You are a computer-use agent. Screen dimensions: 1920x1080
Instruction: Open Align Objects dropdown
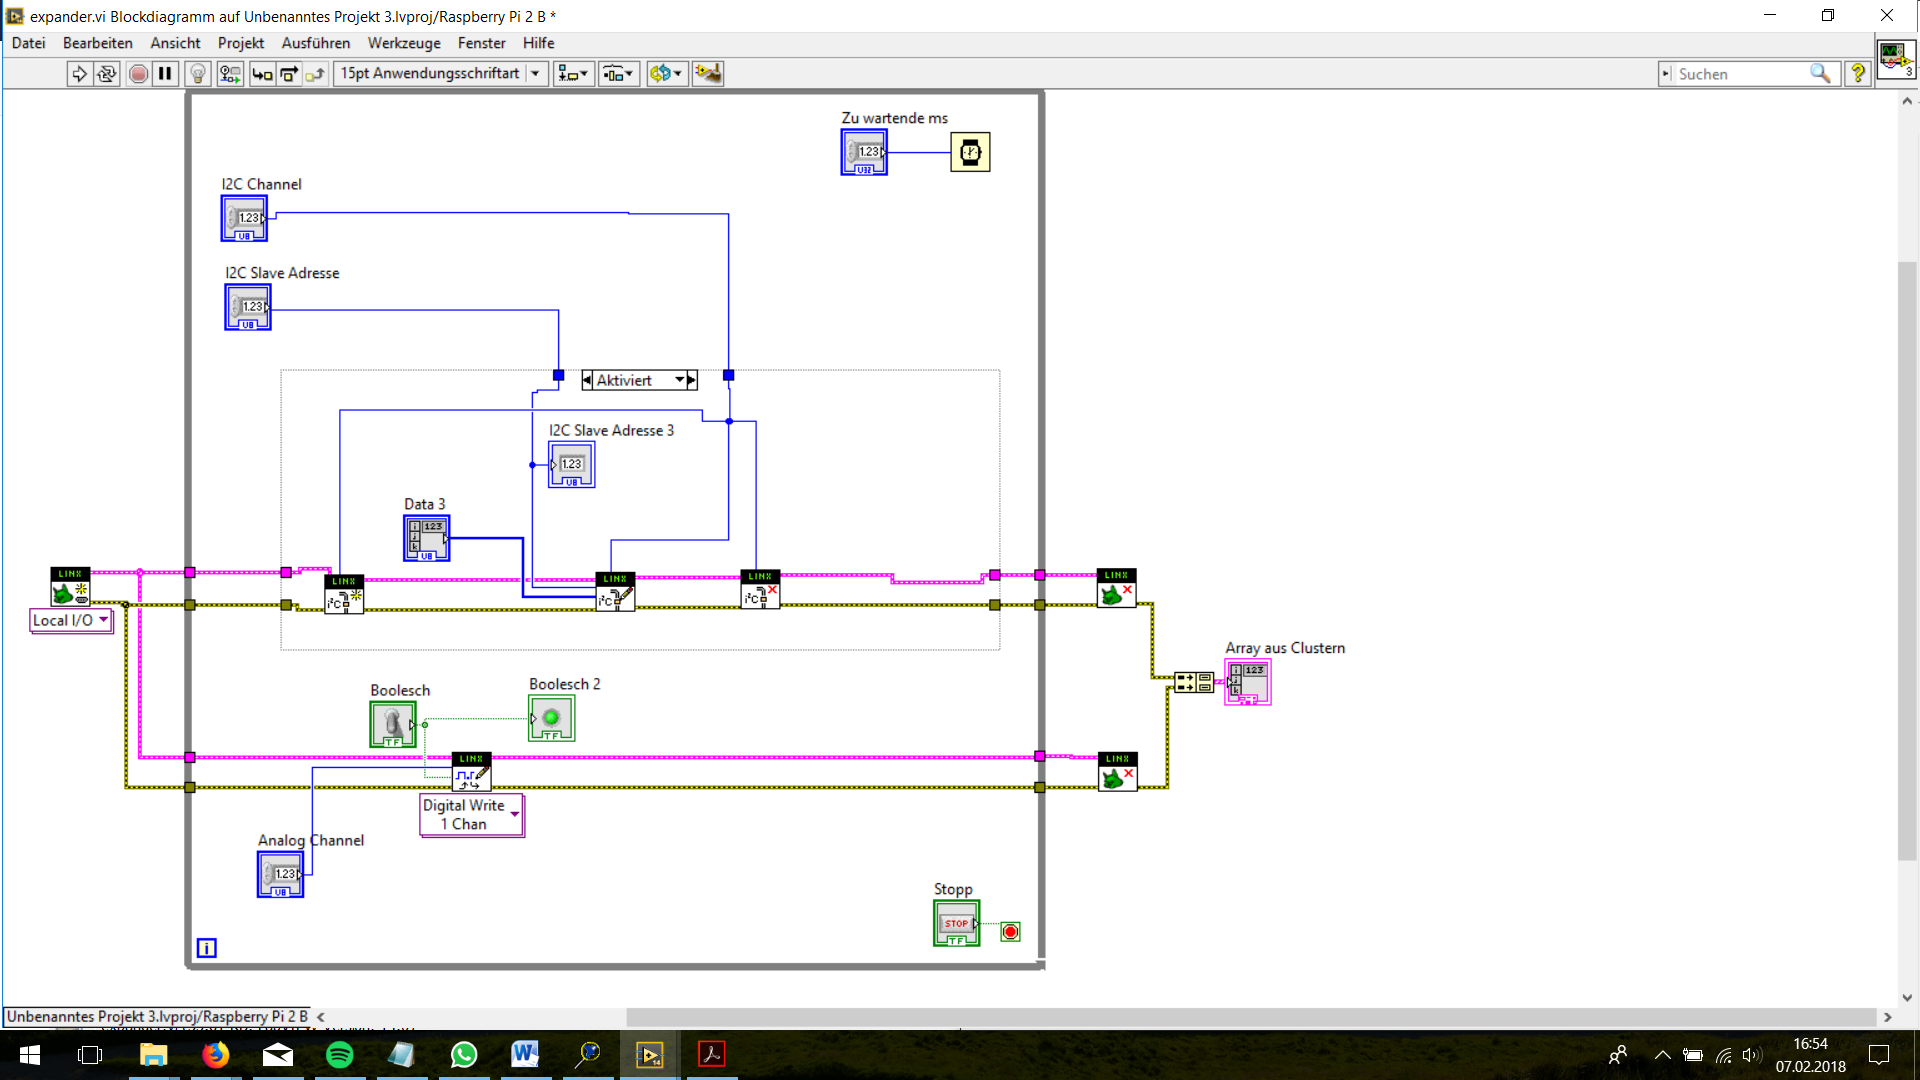(x=573, y=73)
